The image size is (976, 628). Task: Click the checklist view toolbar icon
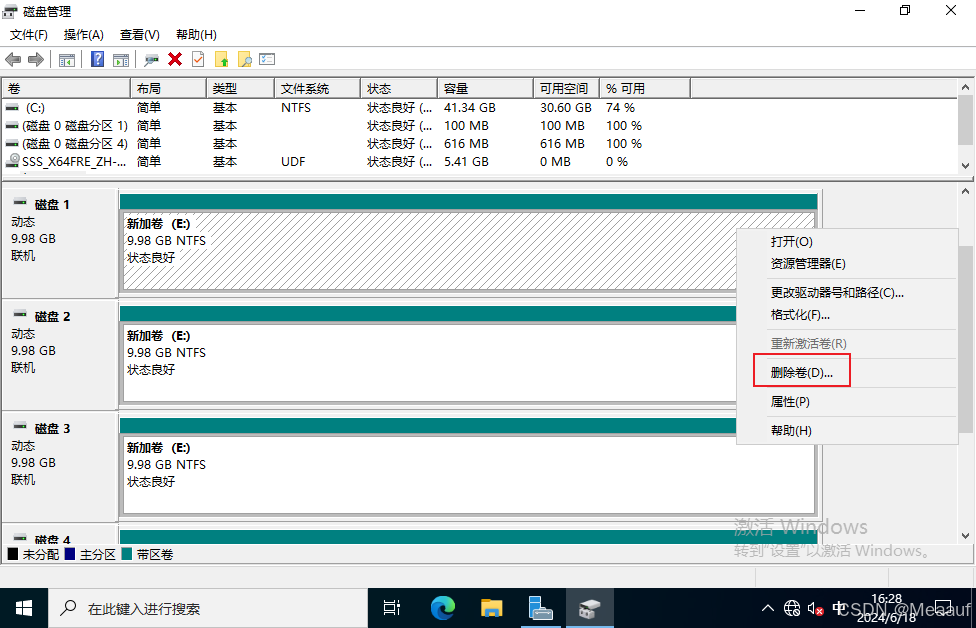(x=267, y=59)
